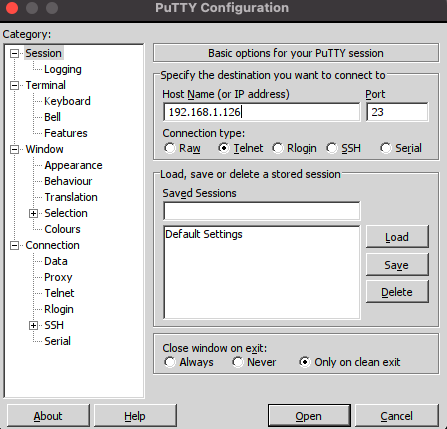Open the Appearance settings

[73, 165]
